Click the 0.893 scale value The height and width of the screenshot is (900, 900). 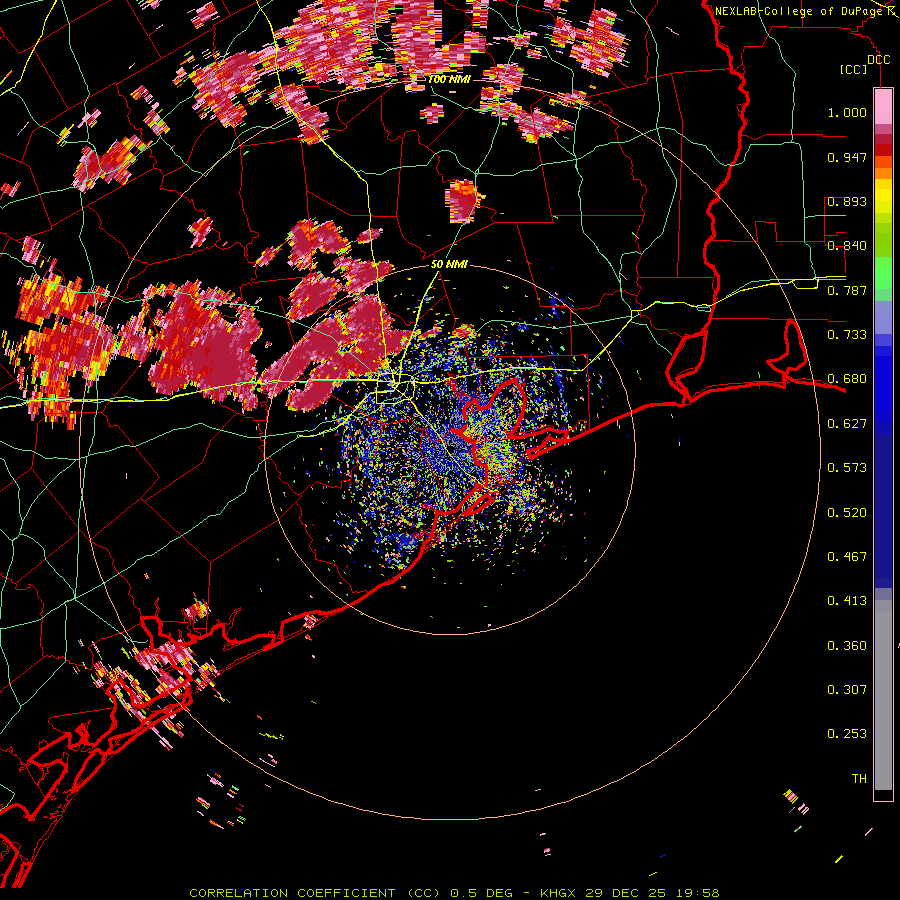pos(847,201)
